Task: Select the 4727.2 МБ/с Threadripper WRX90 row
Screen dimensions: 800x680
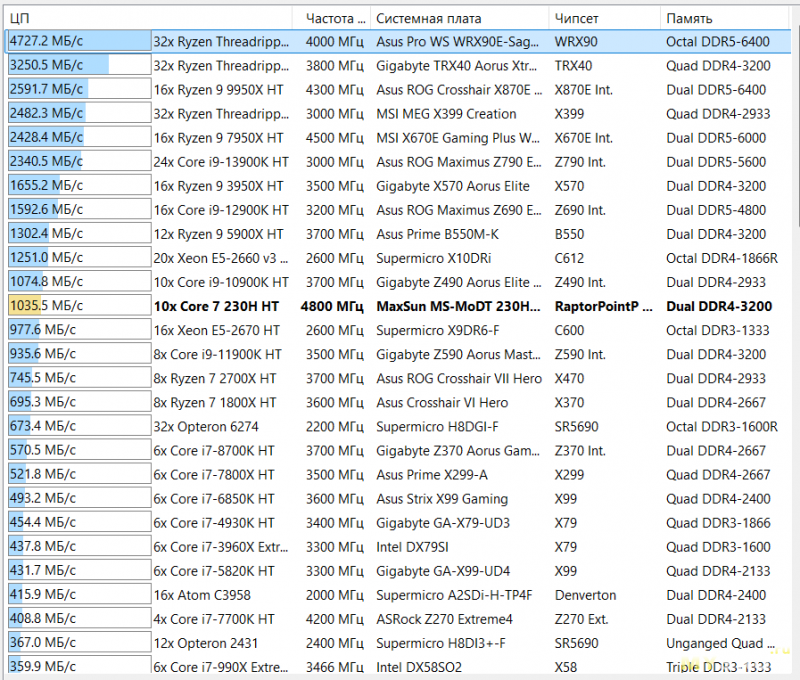Action: [398, 41]
